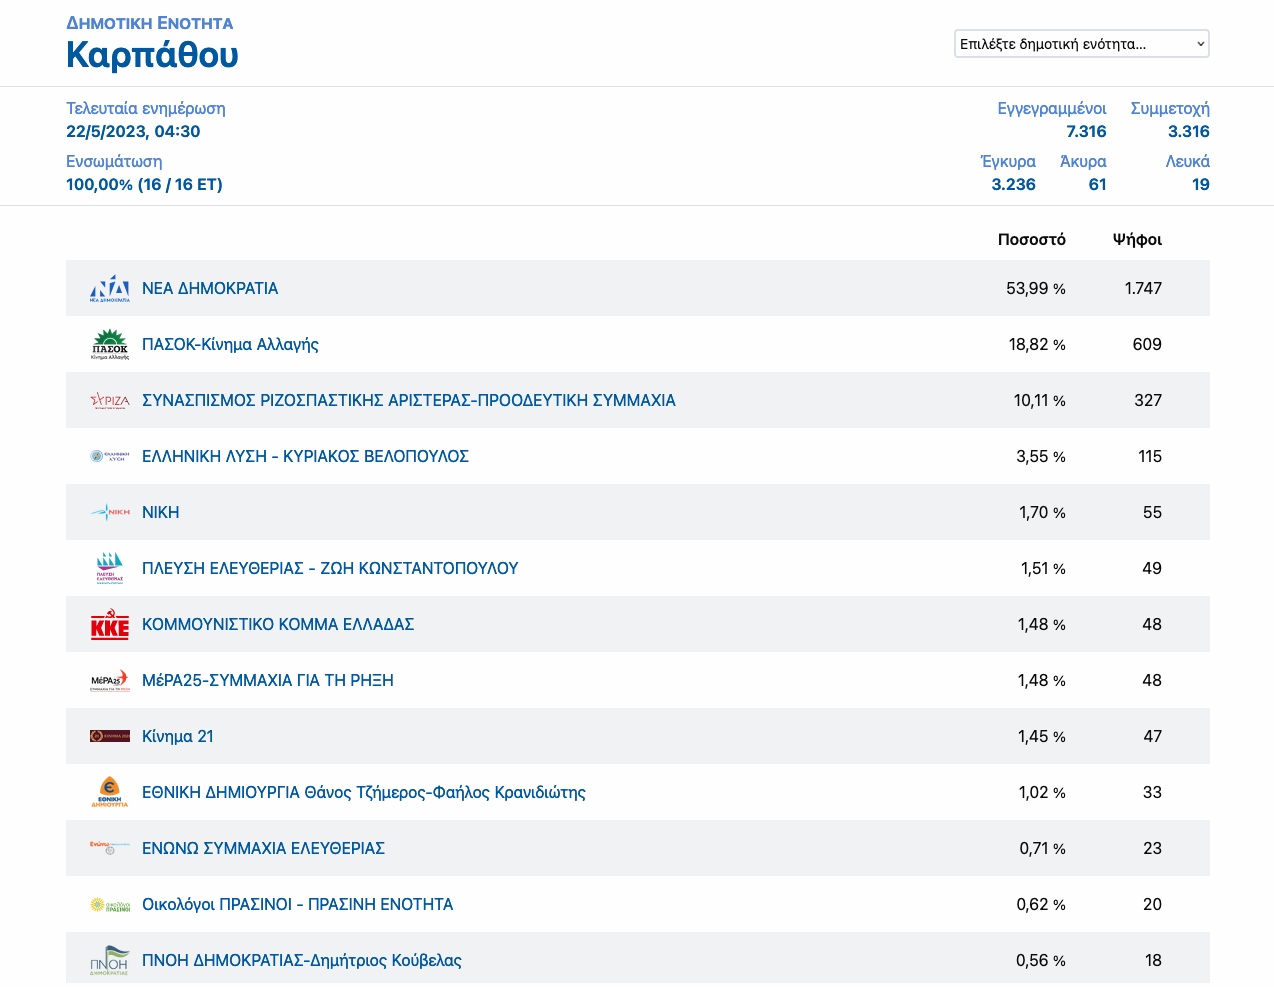
Task: Click the 1,02 % percentage cell
Action: (1042, 792)
